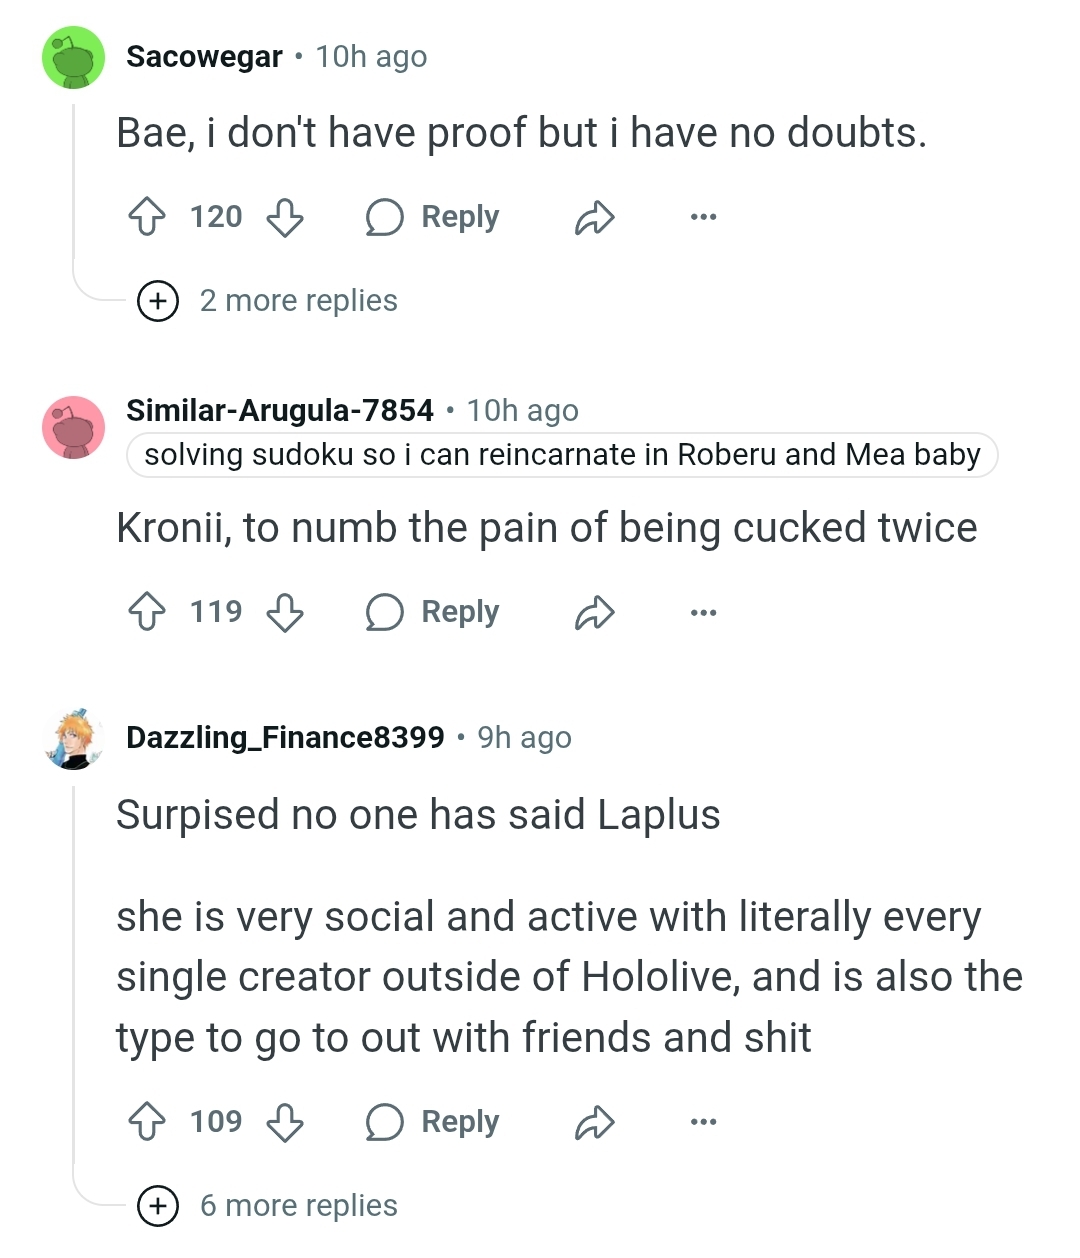Downvote Dazzling_Finance8399's comment
This screenshot has width=1080, height=1258.
click(285, 1122)
